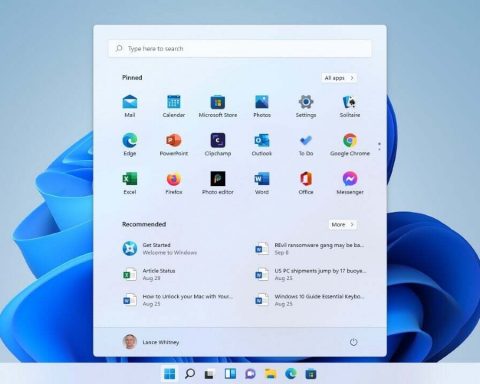Open the Mail app
Screen dimensions: 480x384
pyautogui.click(x=130, y=106)
